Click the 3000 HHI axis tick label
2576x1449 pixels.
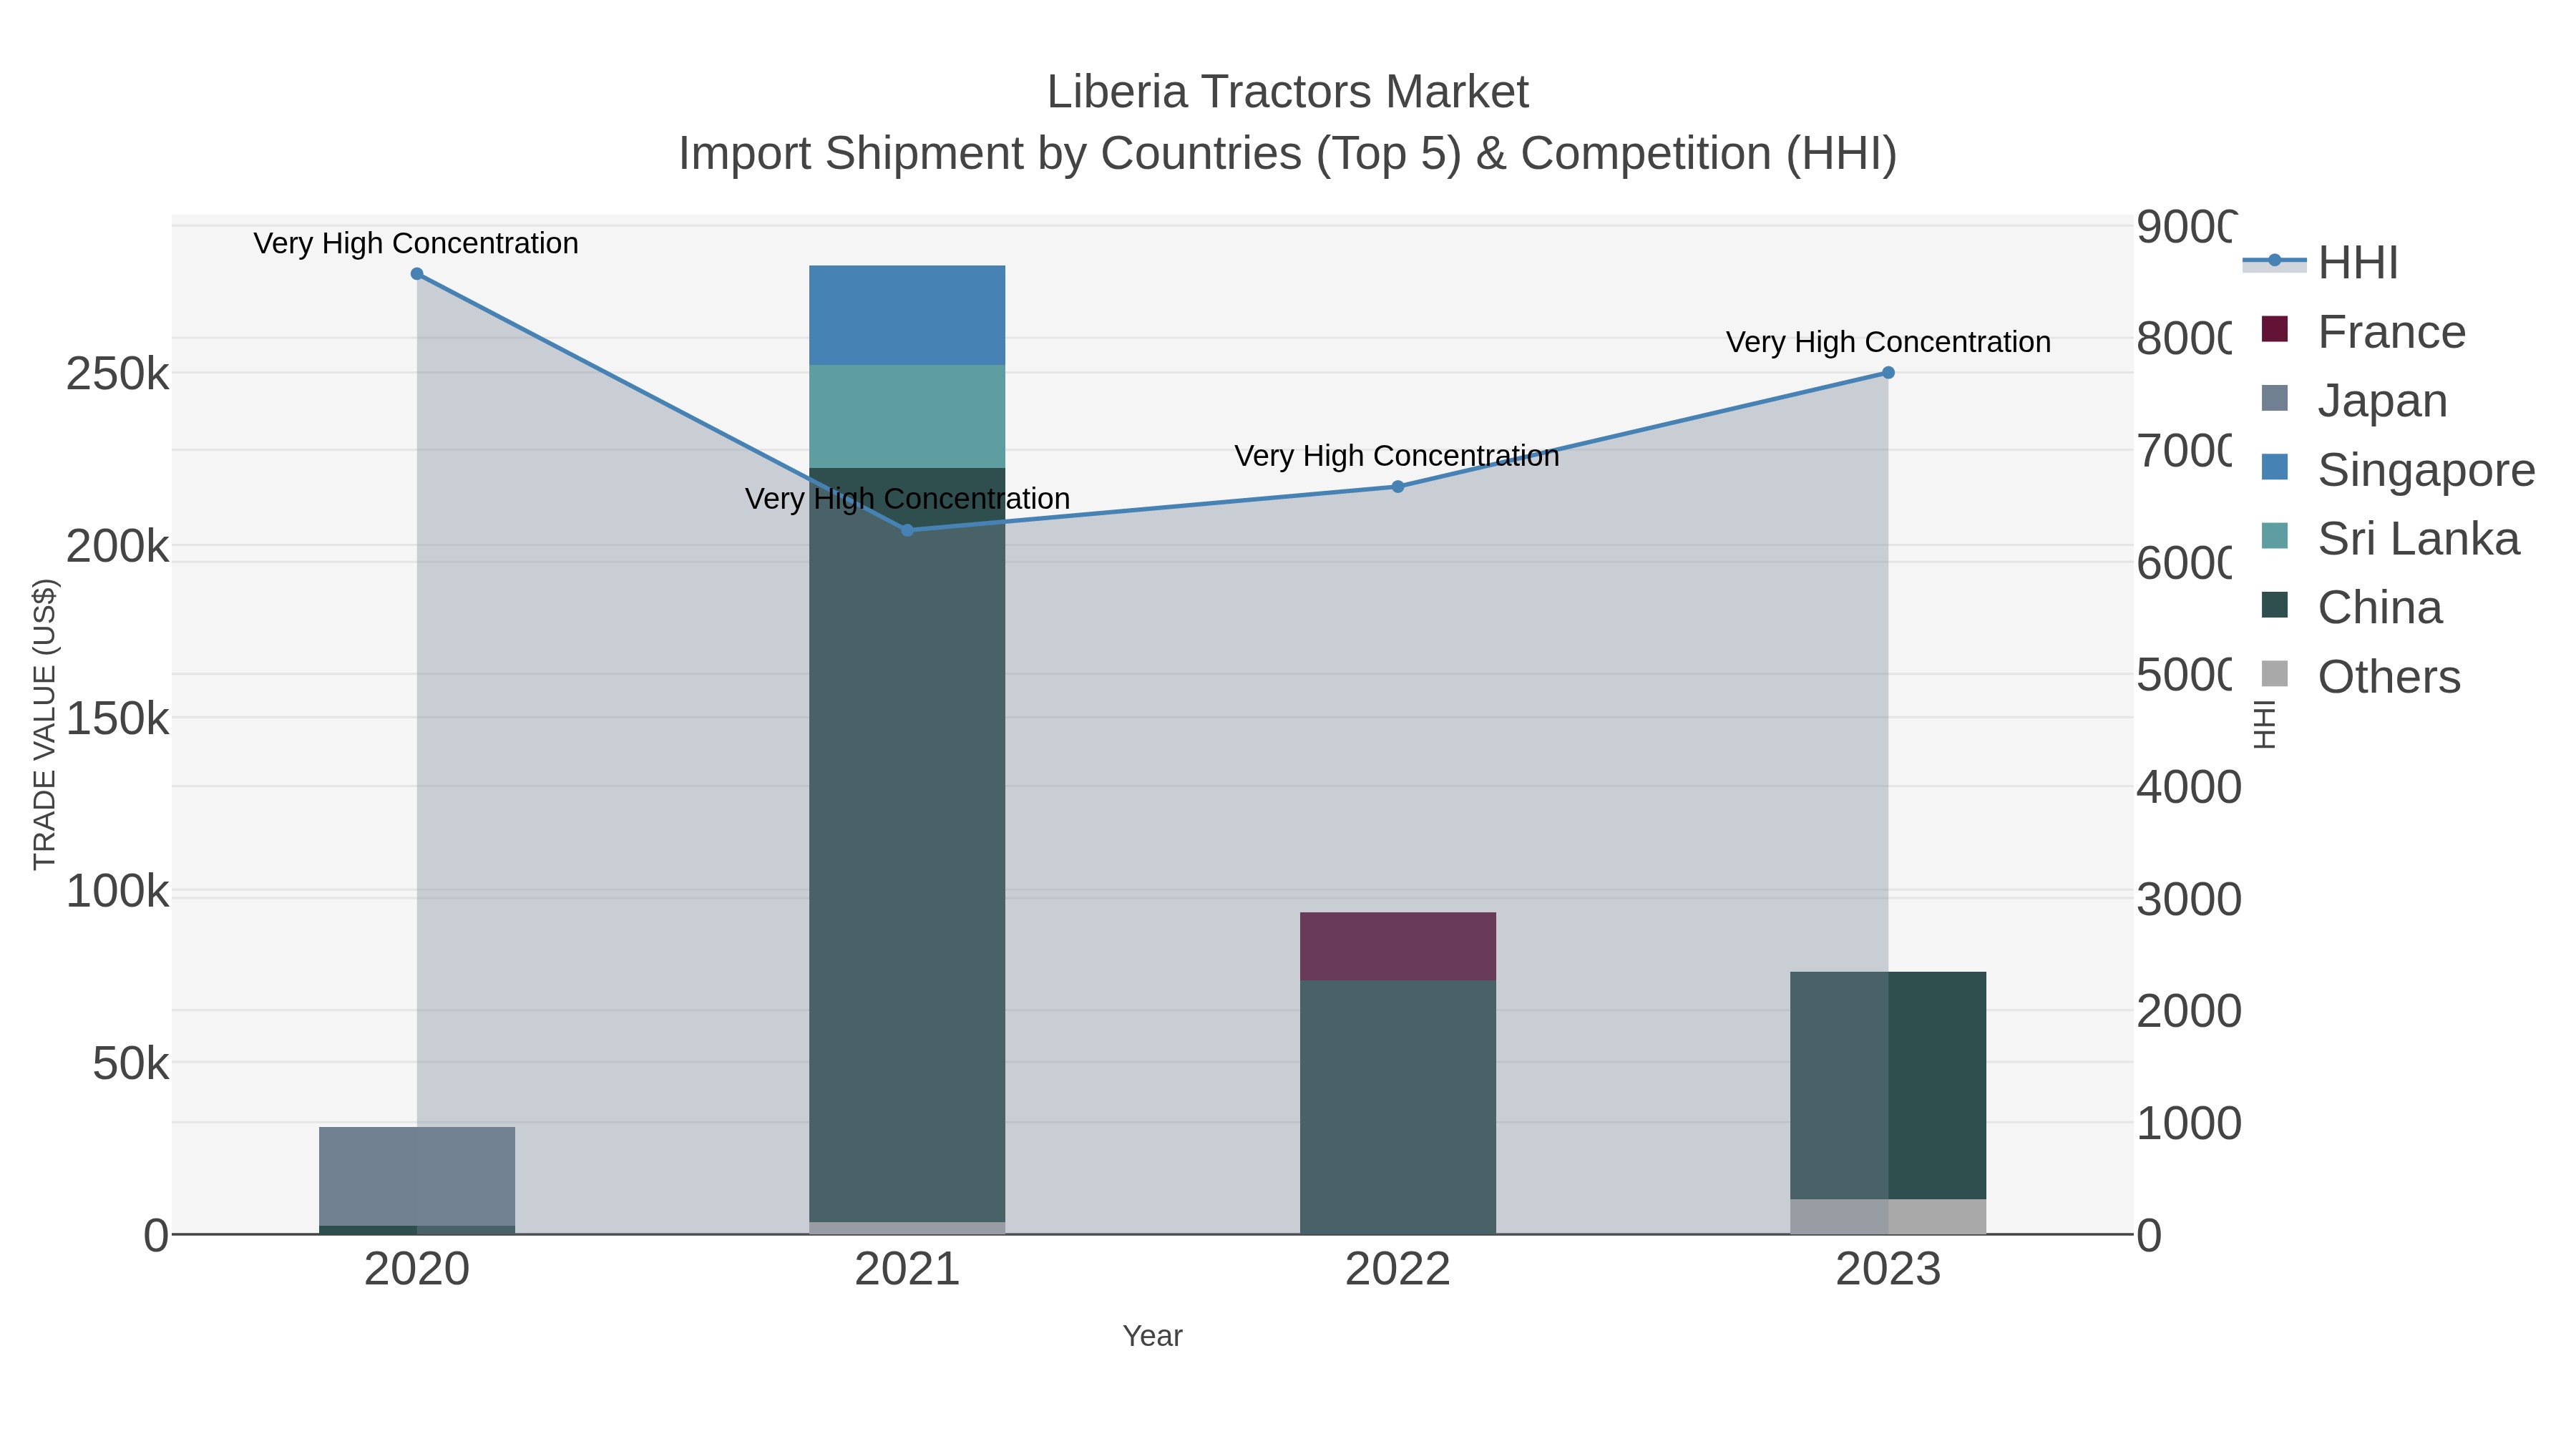[x=2189, y=900]
